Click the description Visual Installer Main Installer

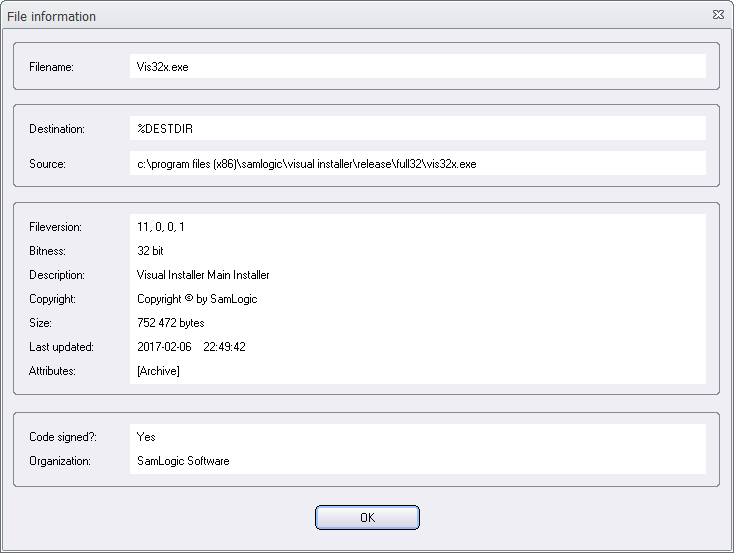(x=203, y=275)
